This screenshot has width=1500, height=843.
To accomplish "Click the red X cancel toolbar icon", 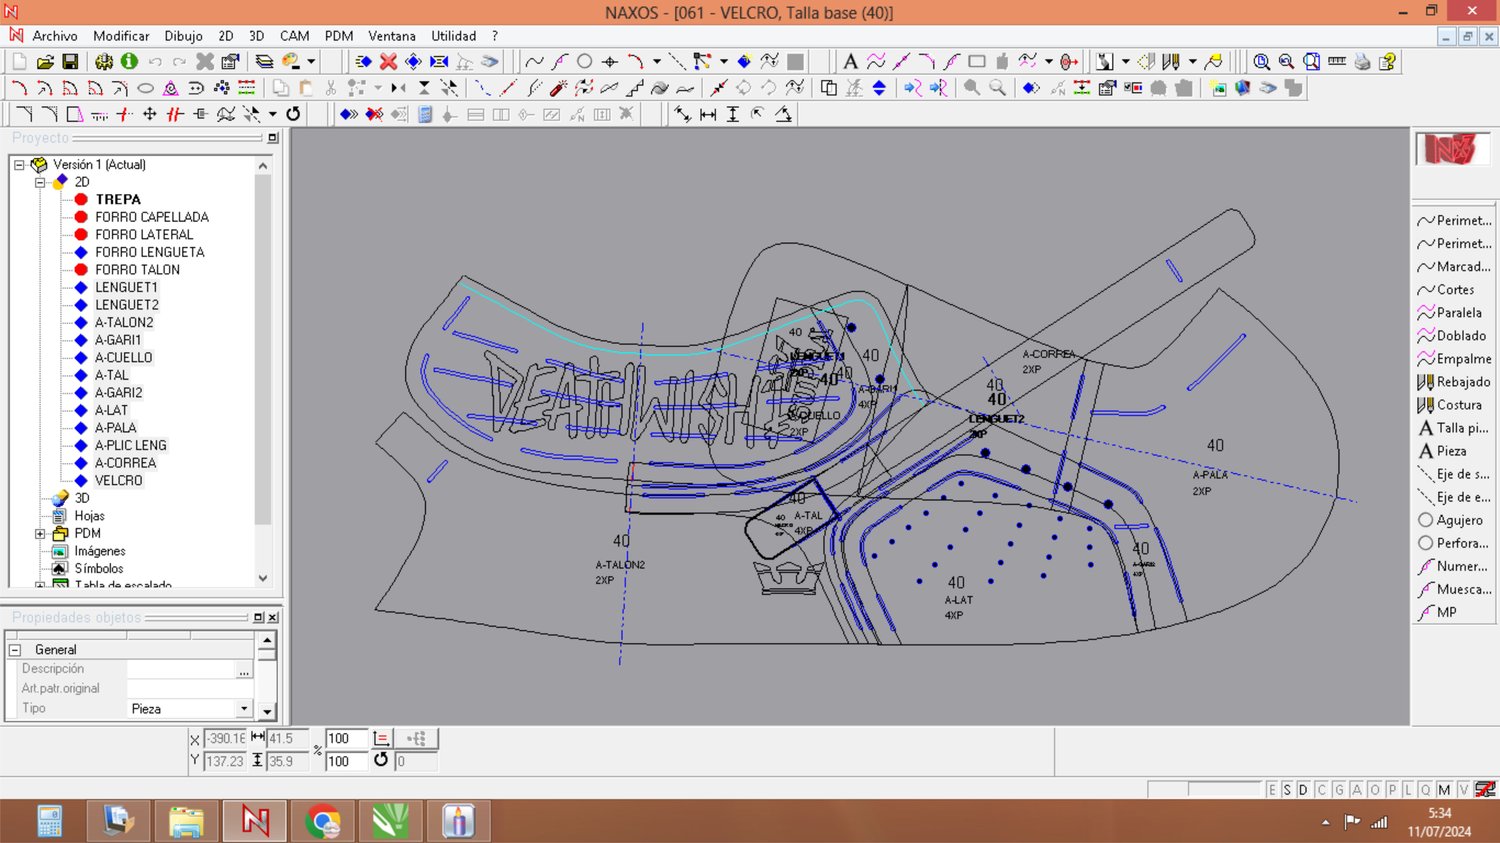I will click(388, 61).
